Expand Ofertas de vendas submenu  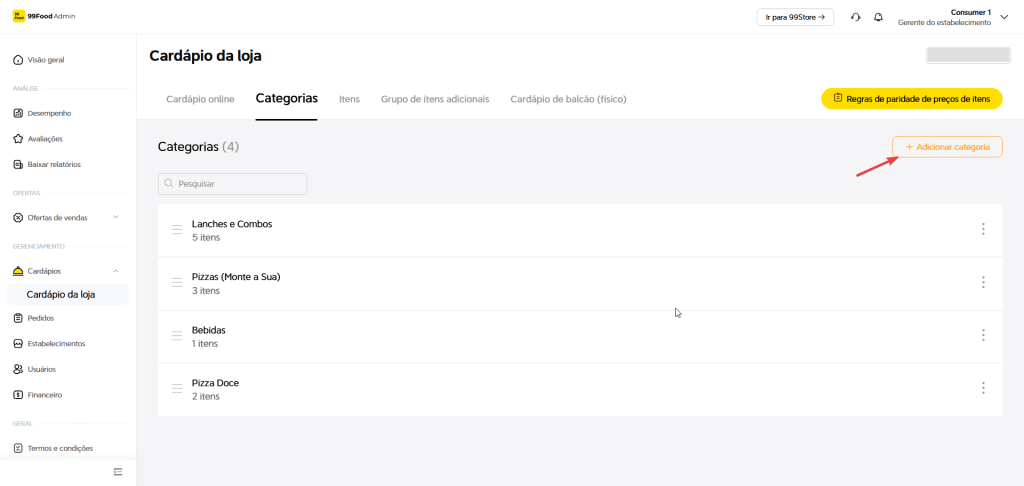click(115, 217)
